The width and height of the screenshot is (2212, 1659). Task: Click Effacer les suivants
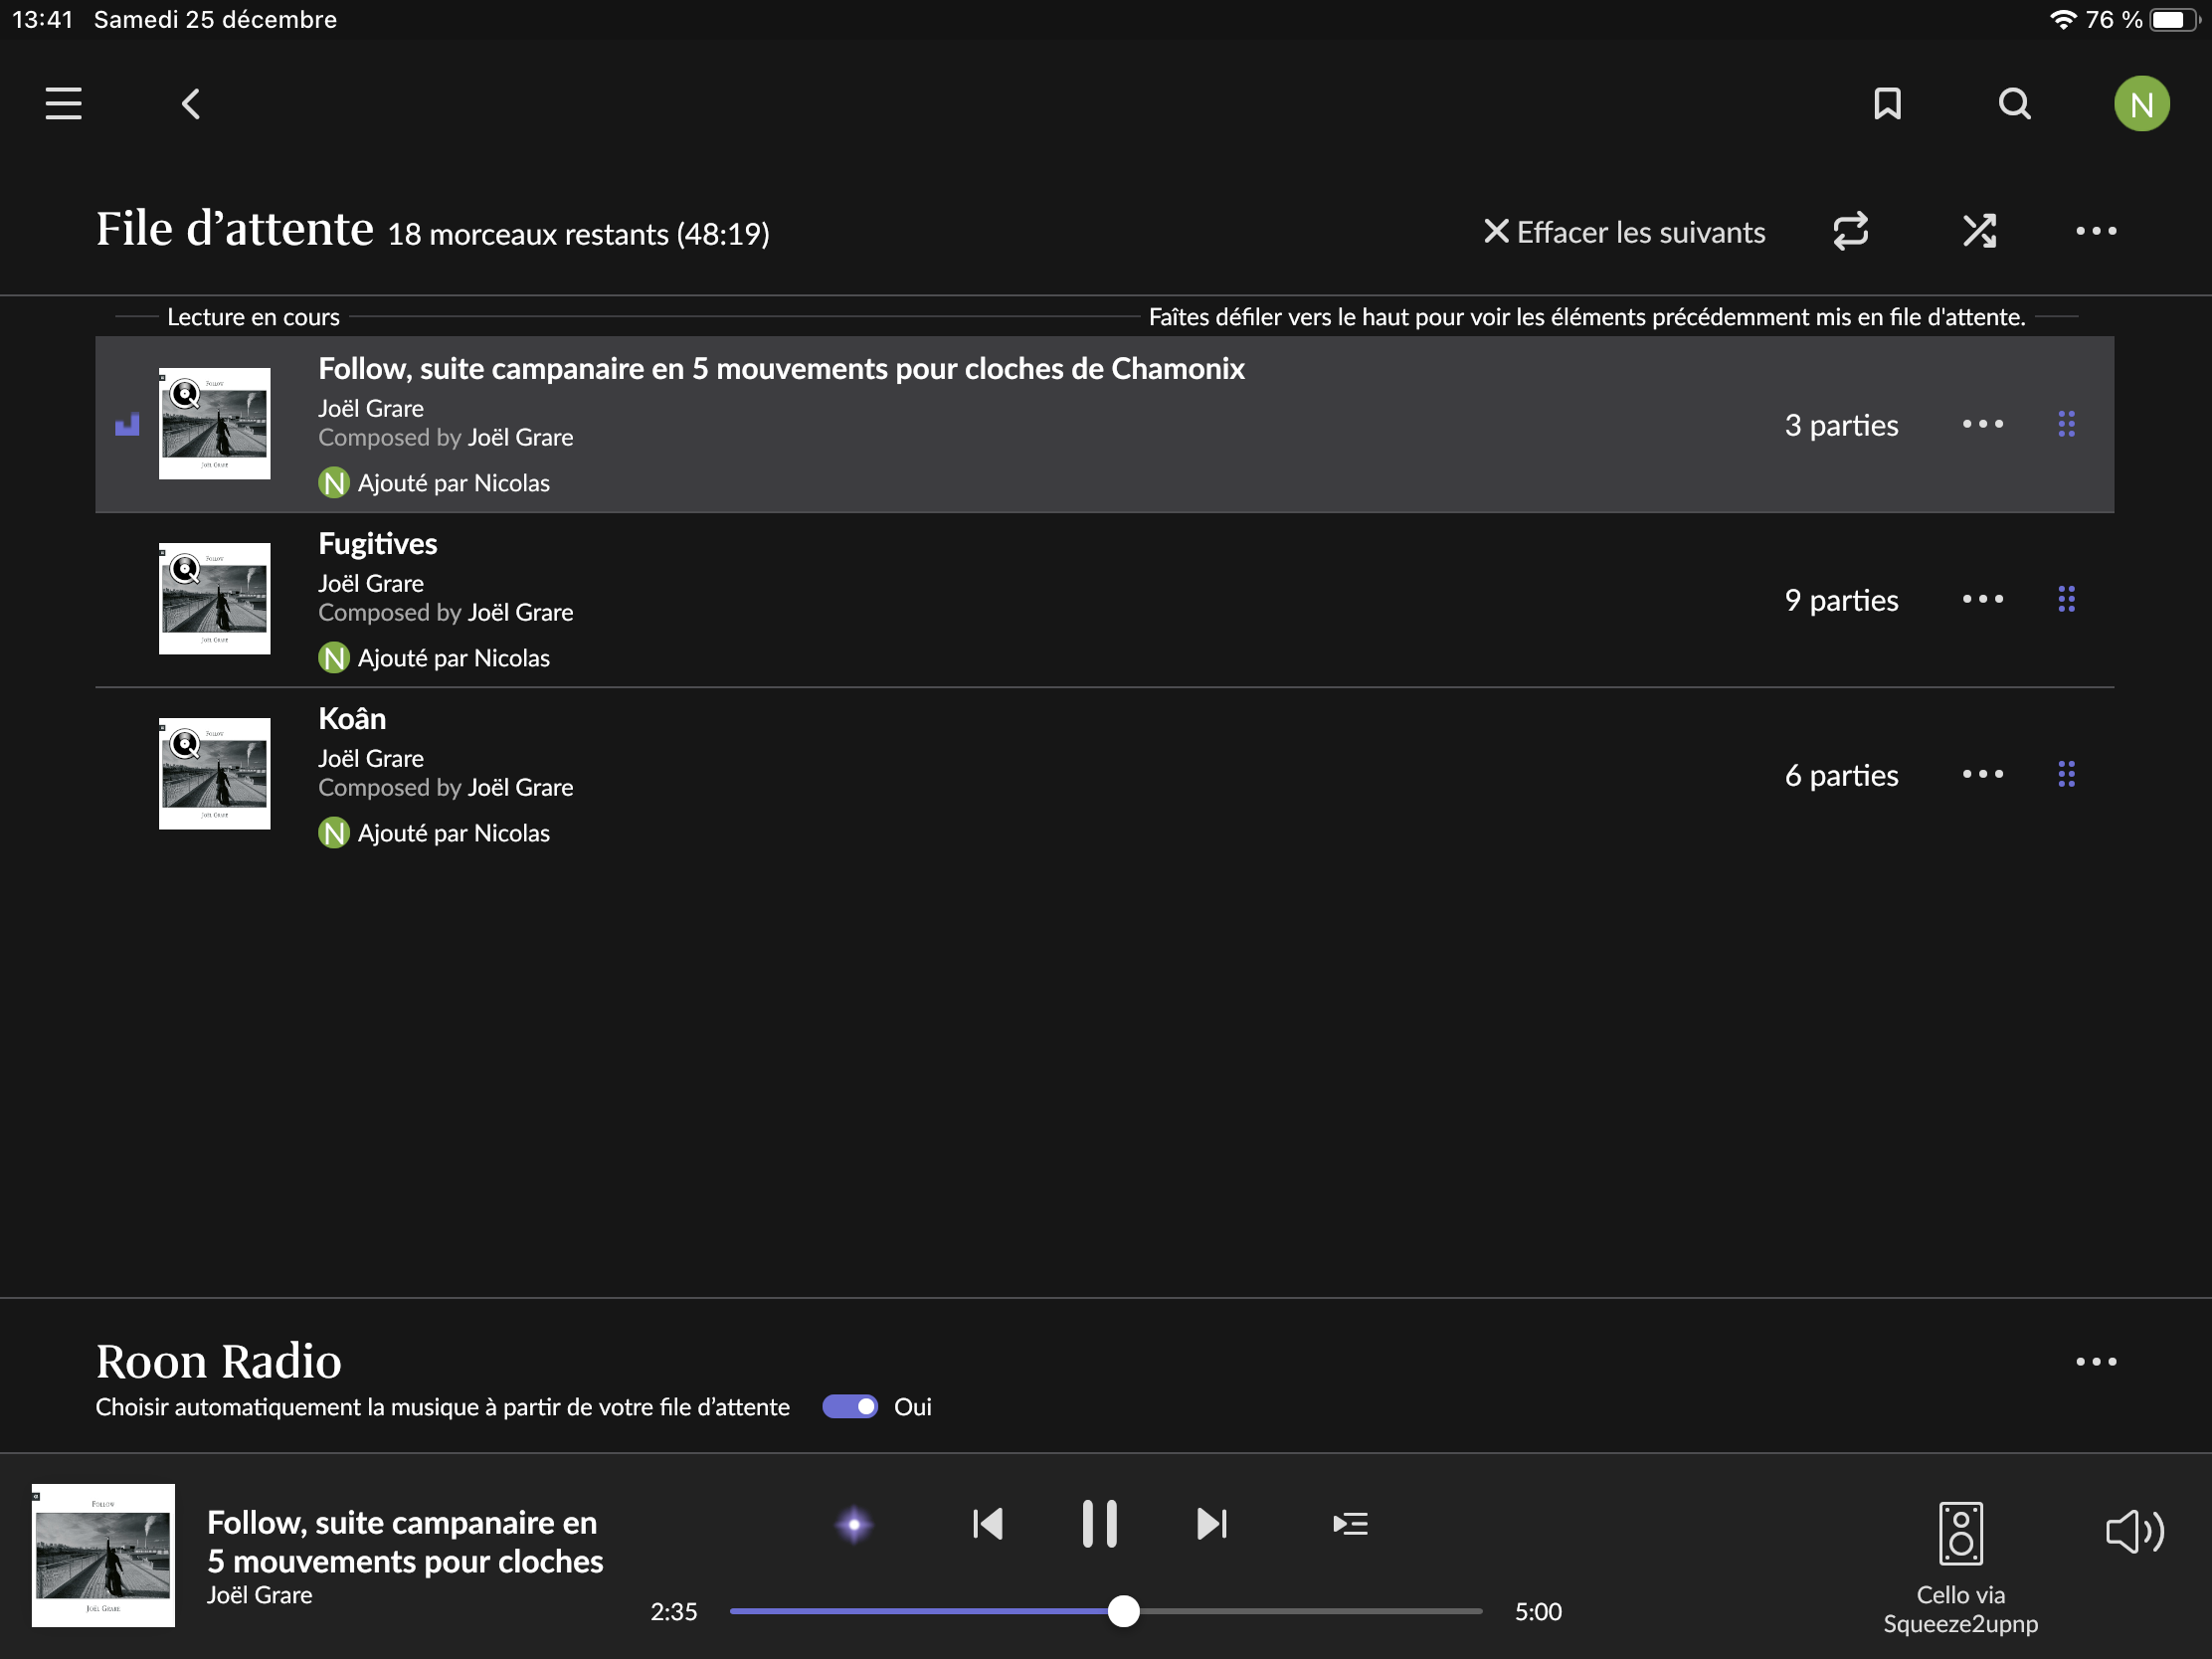pos(1624,232)
